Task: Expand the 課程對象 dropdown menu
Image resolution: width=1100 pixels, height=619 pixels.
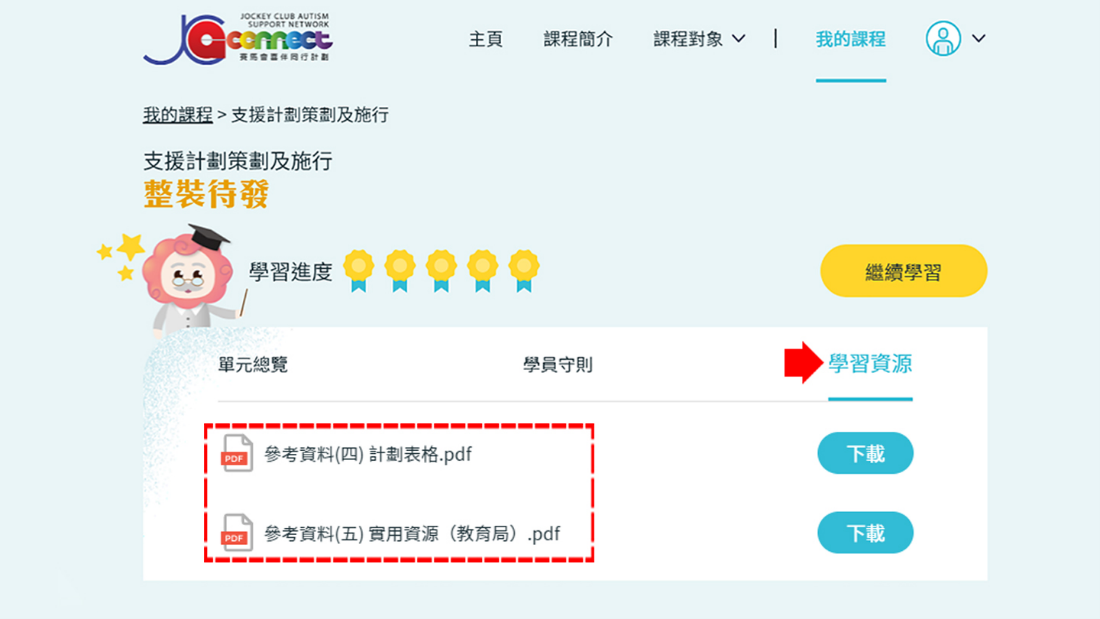Action: click(x=699, y=39)
